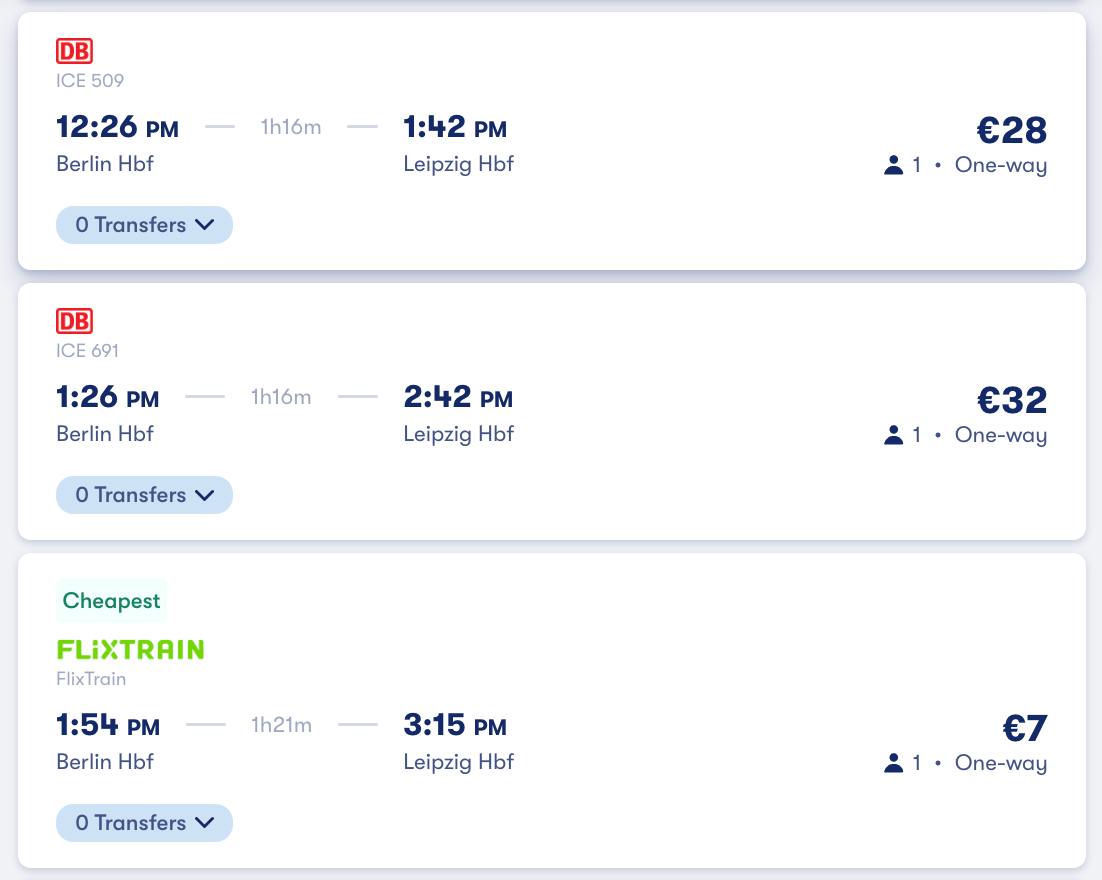Image resolution: width=1102 pixels, height=880 pixels.
Task: Expand 0 Transfers on ICE 691 trip
Action: click(144, 495)
